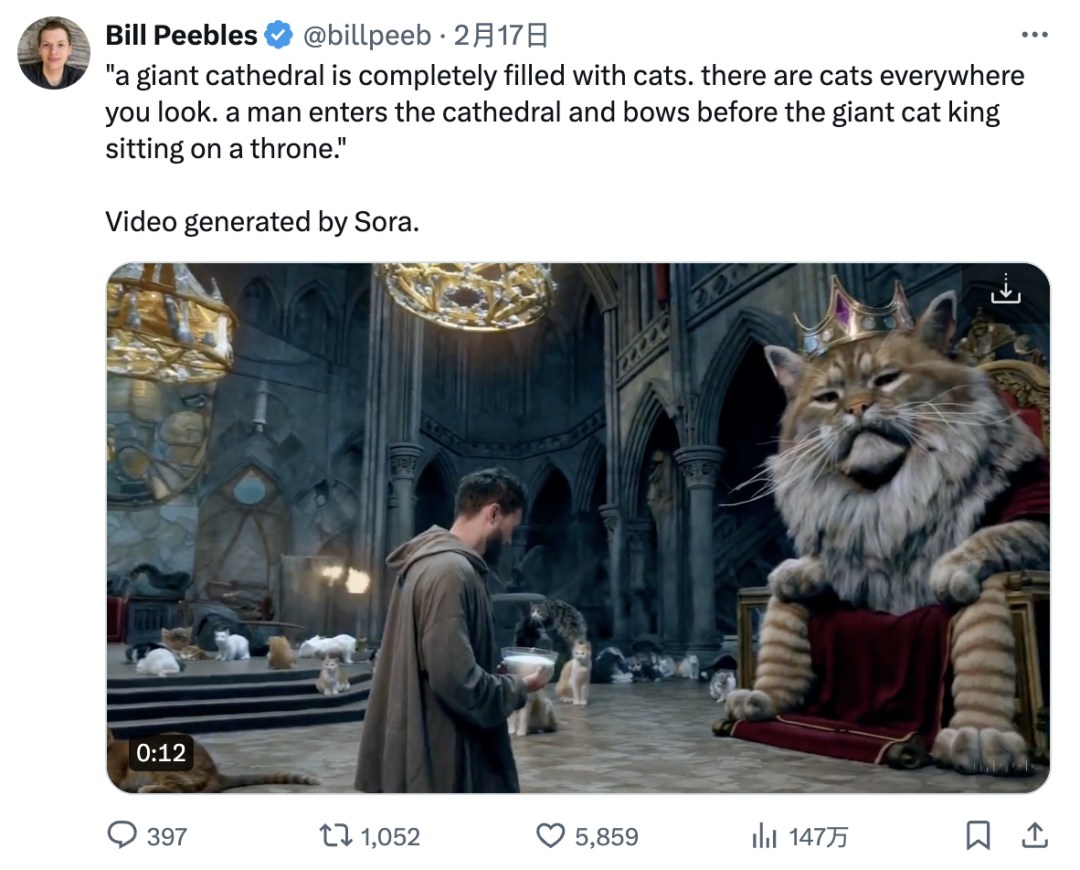
Task: Download the video using the download icon
Action: 1005,291
